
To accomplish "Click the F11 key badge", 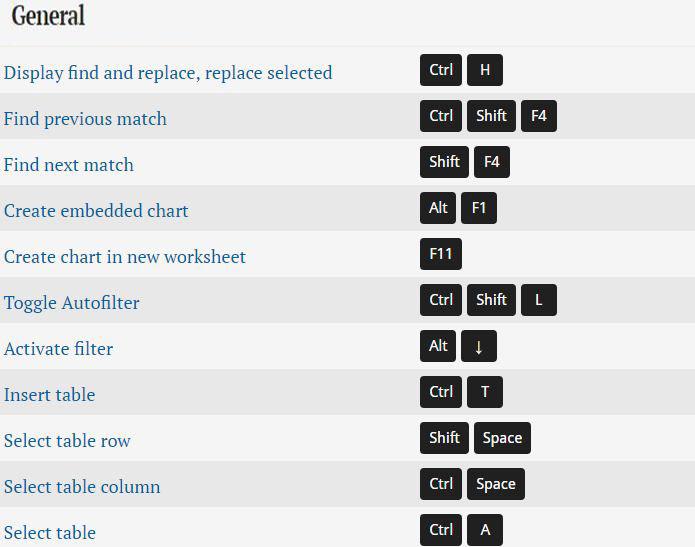I will (441, 254).
